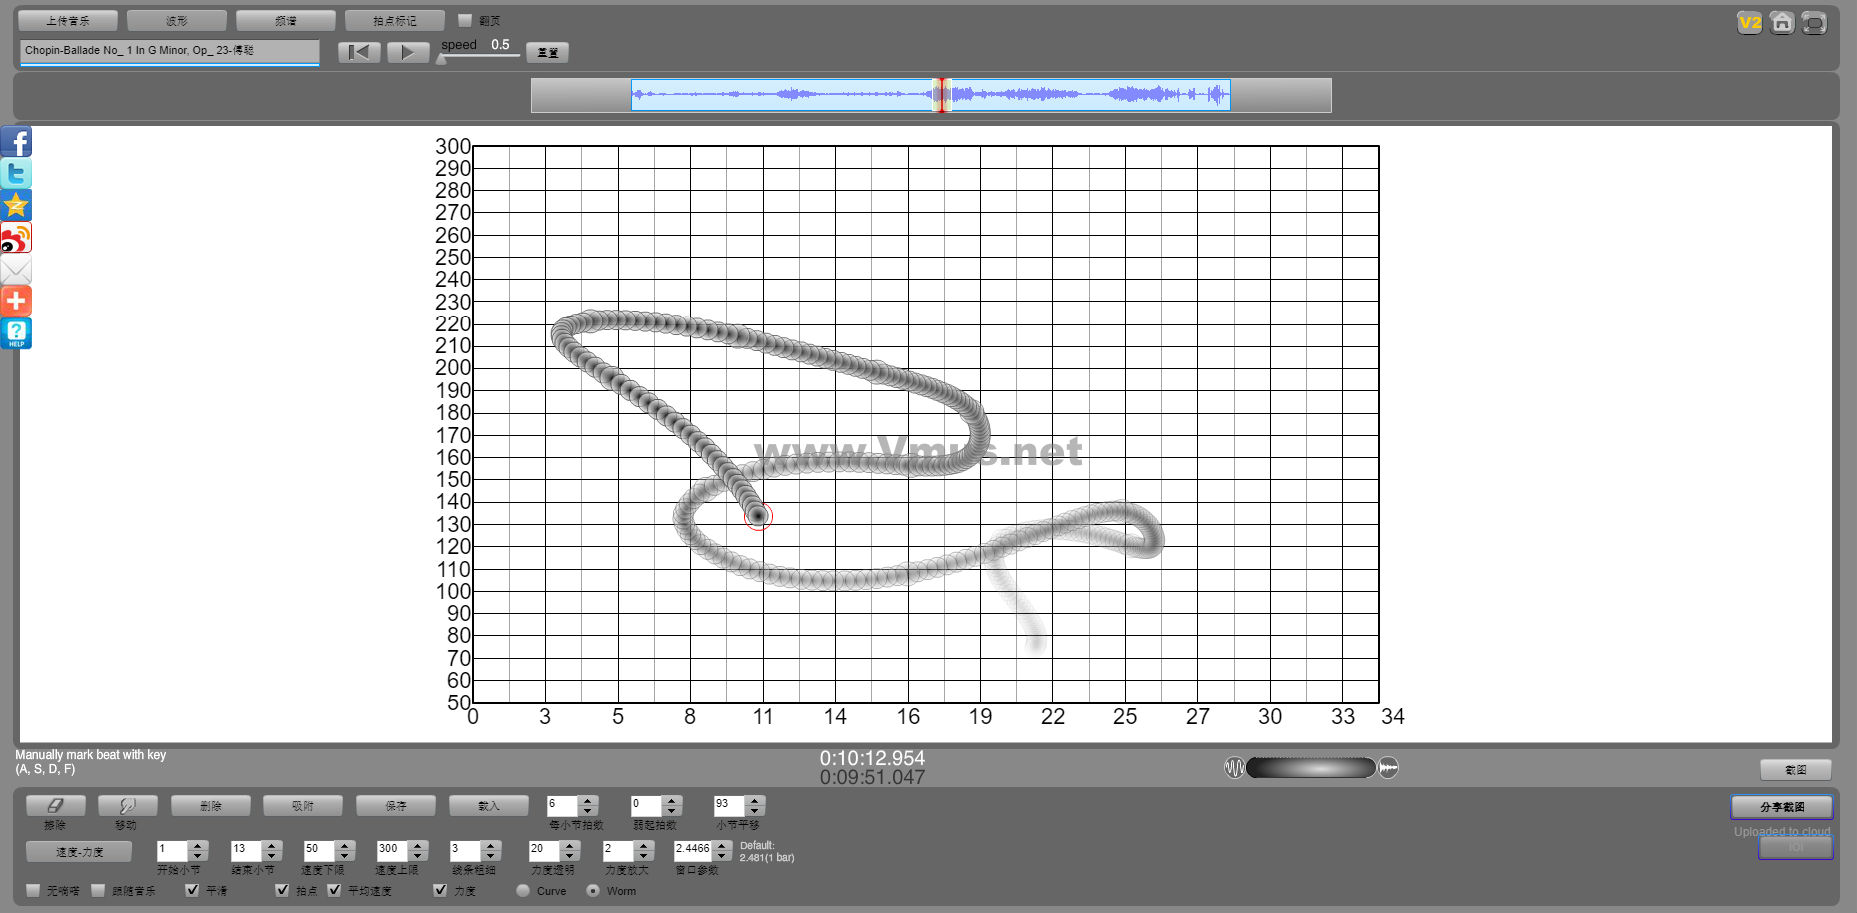Viewport: 1857px width, 913px height.
Task: Increase the 结束小节 end bar value
Action: click(x=272, y=846)
